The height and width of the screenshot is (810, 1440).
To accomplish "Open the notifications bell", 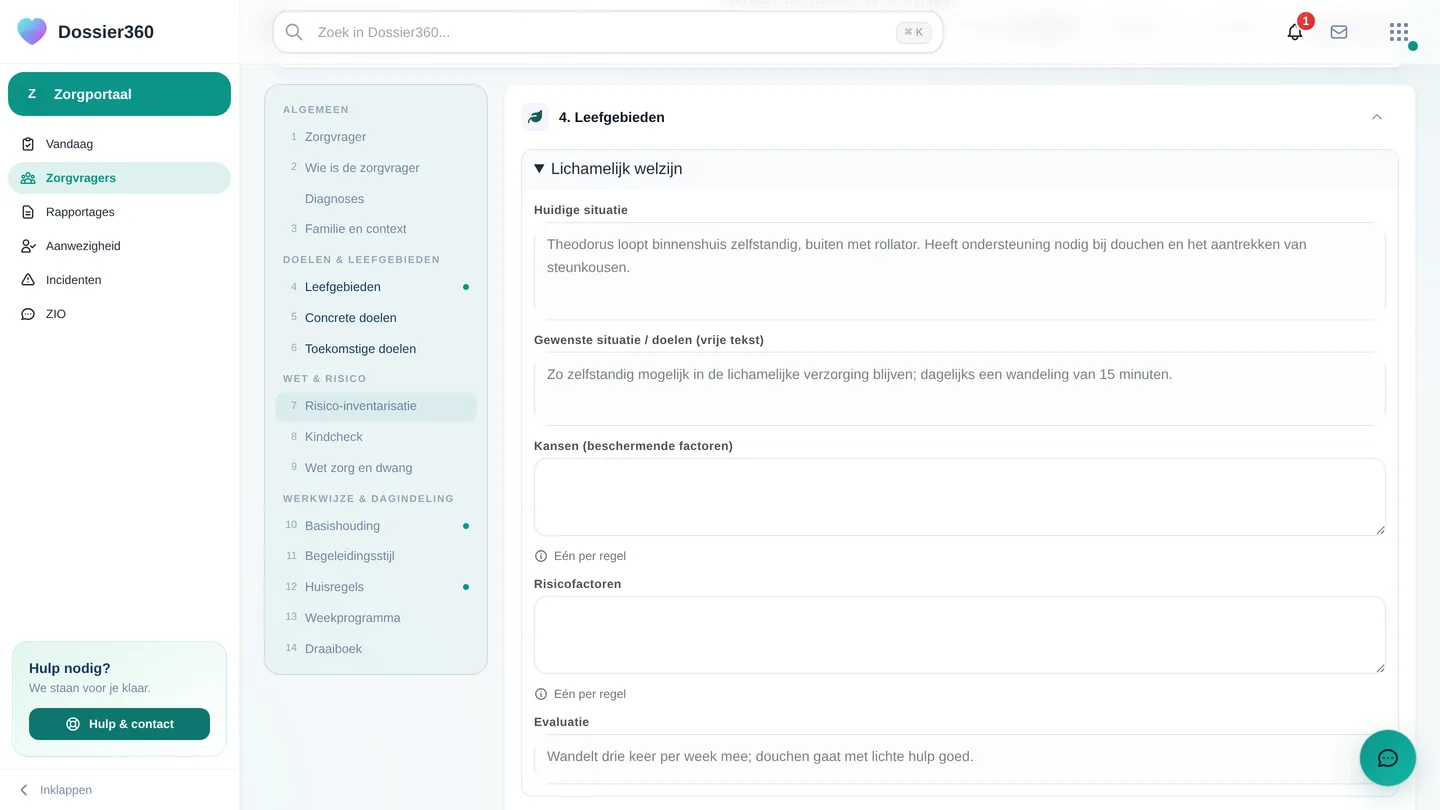I will click(x=1295, y=32).
